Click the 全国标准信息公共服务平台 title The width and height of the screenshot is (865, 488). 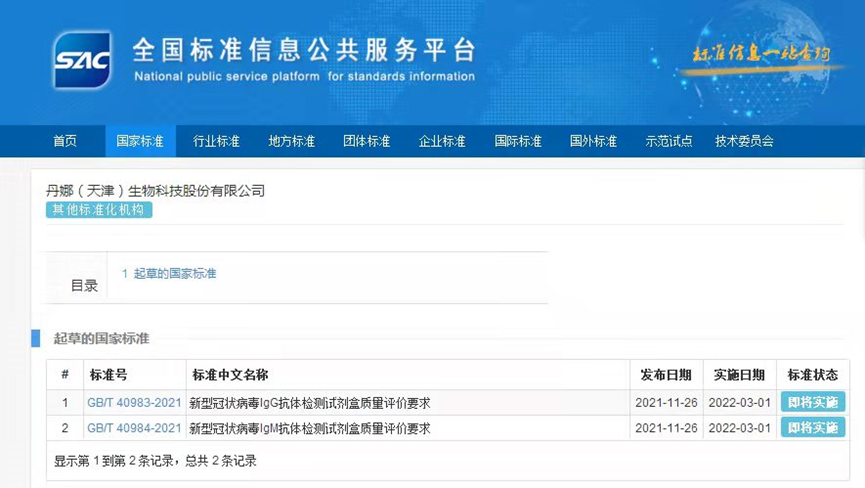304,50
